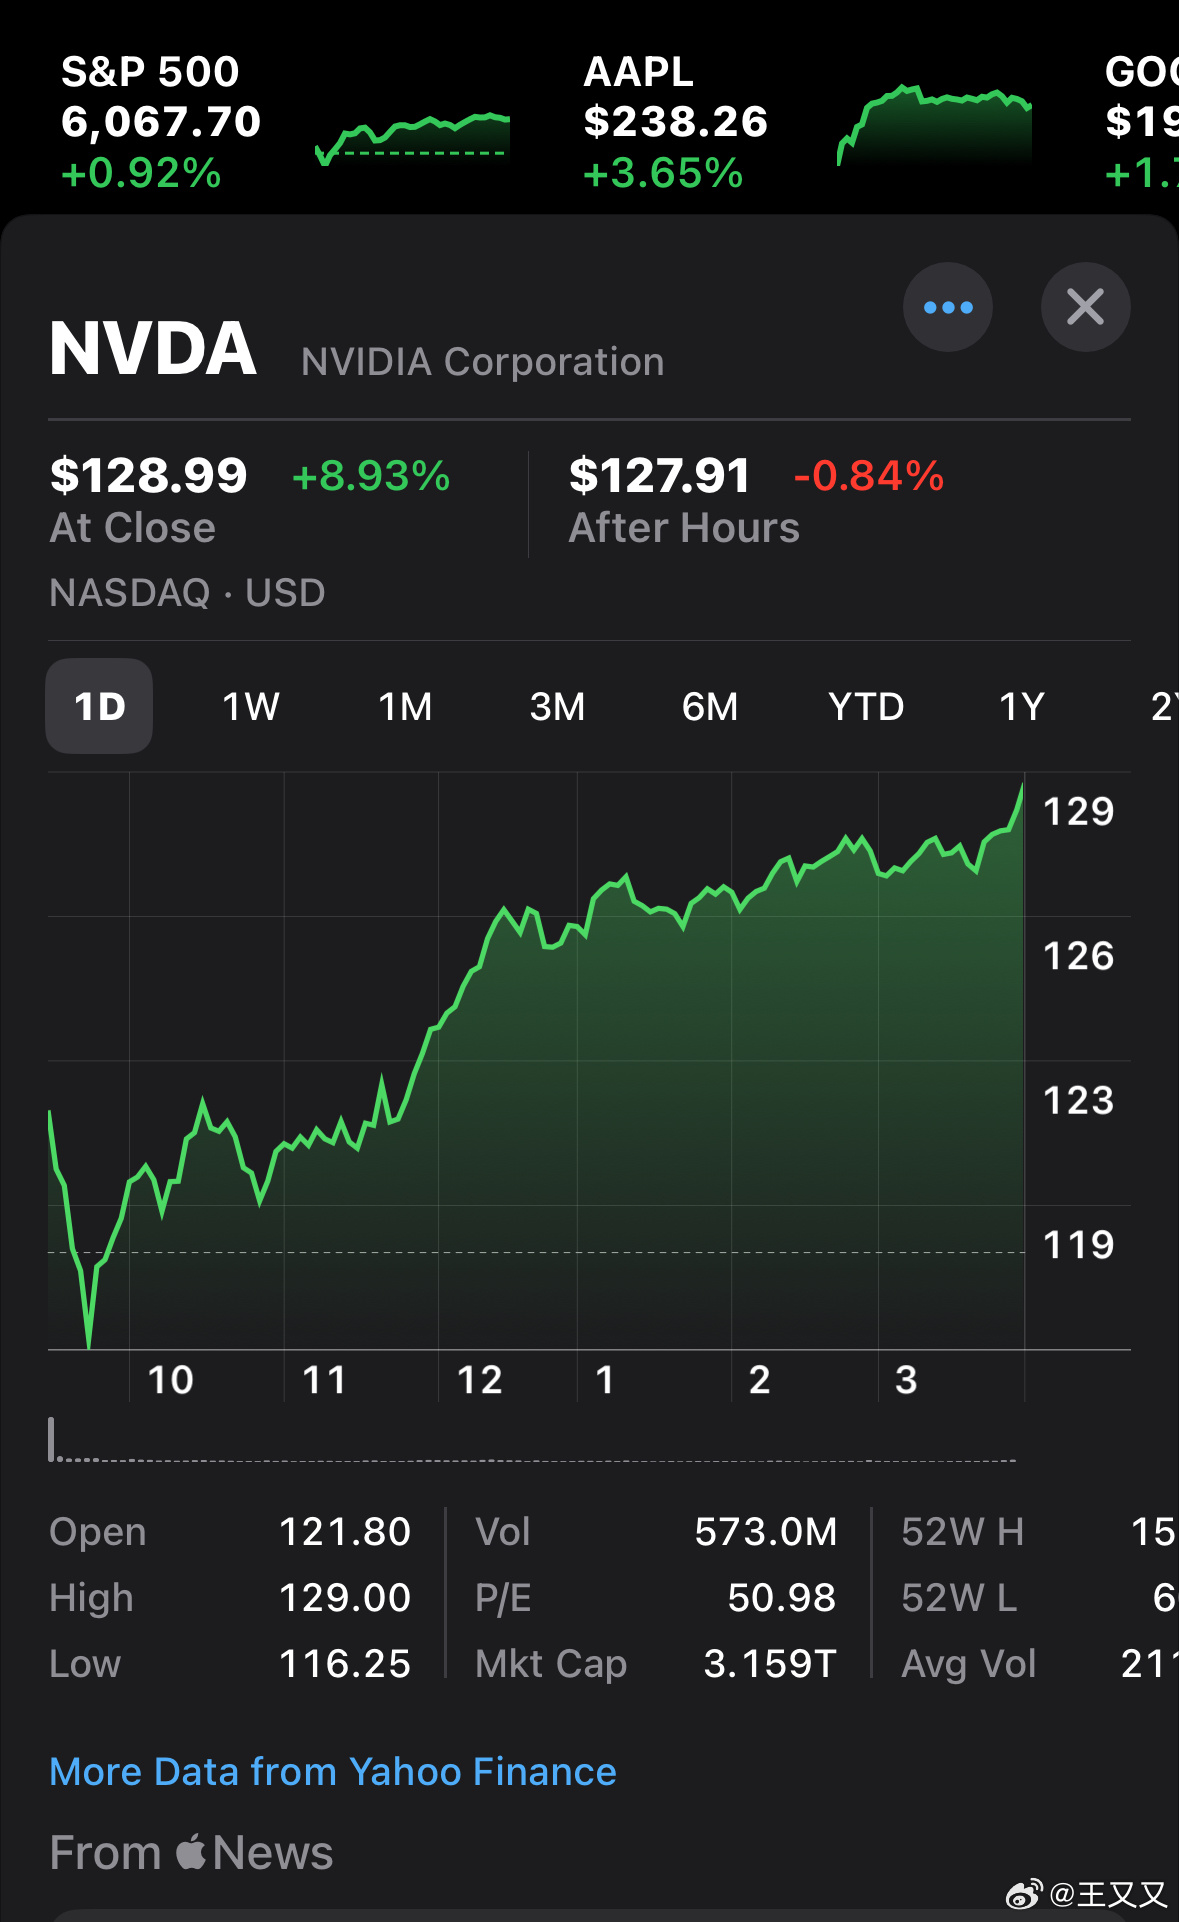Select the YTD chart range
The height and width of the screenshot is (1922, 1179).
click(x=866, y=706)
